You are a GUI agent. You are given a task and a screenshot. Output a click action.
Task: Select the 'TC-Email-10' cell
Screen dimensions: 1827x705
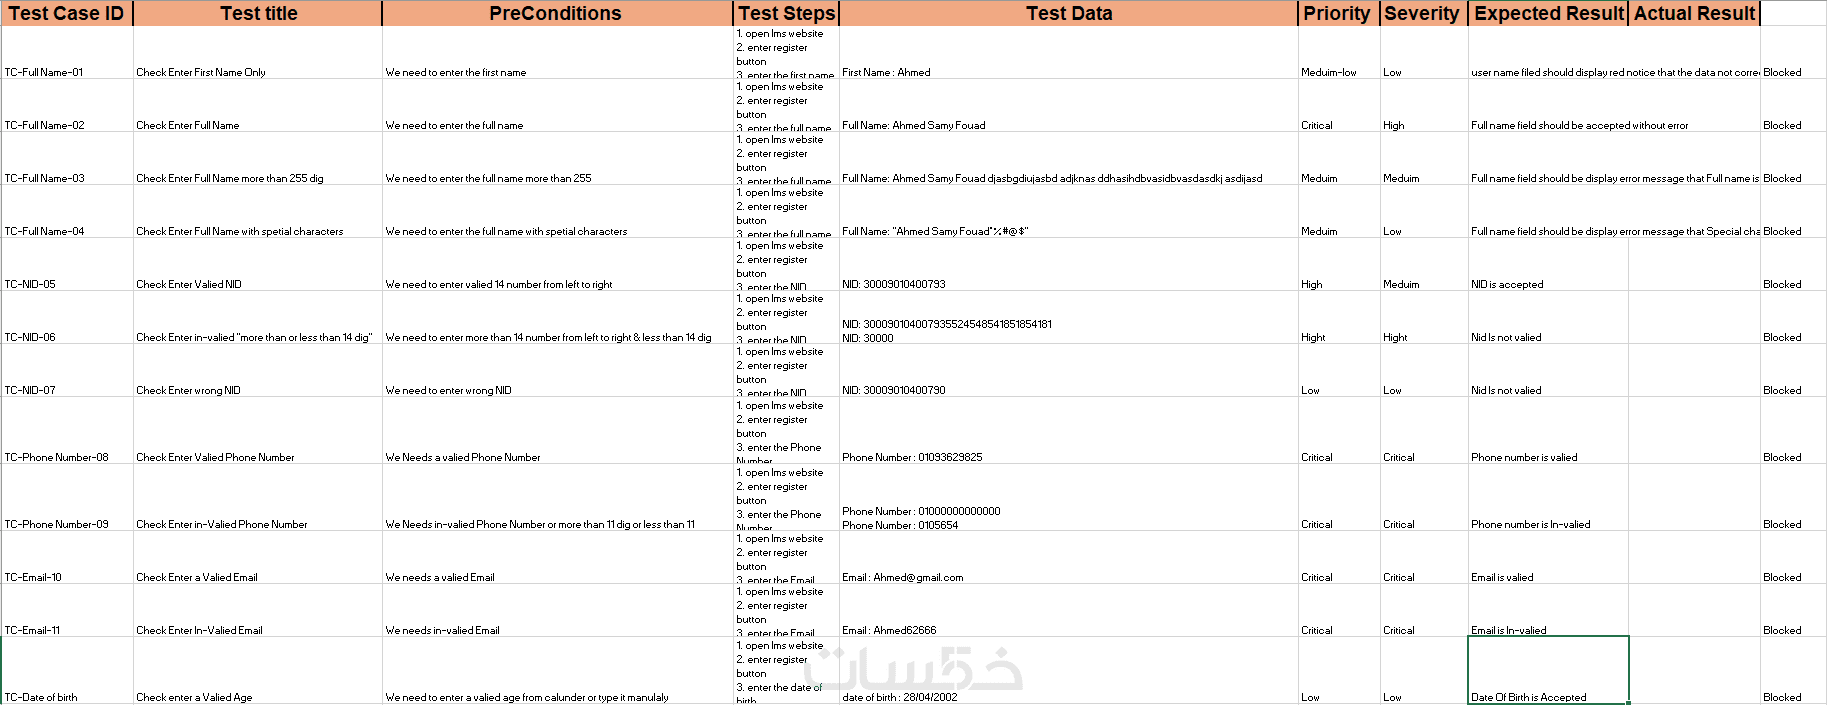pos(67,557)
